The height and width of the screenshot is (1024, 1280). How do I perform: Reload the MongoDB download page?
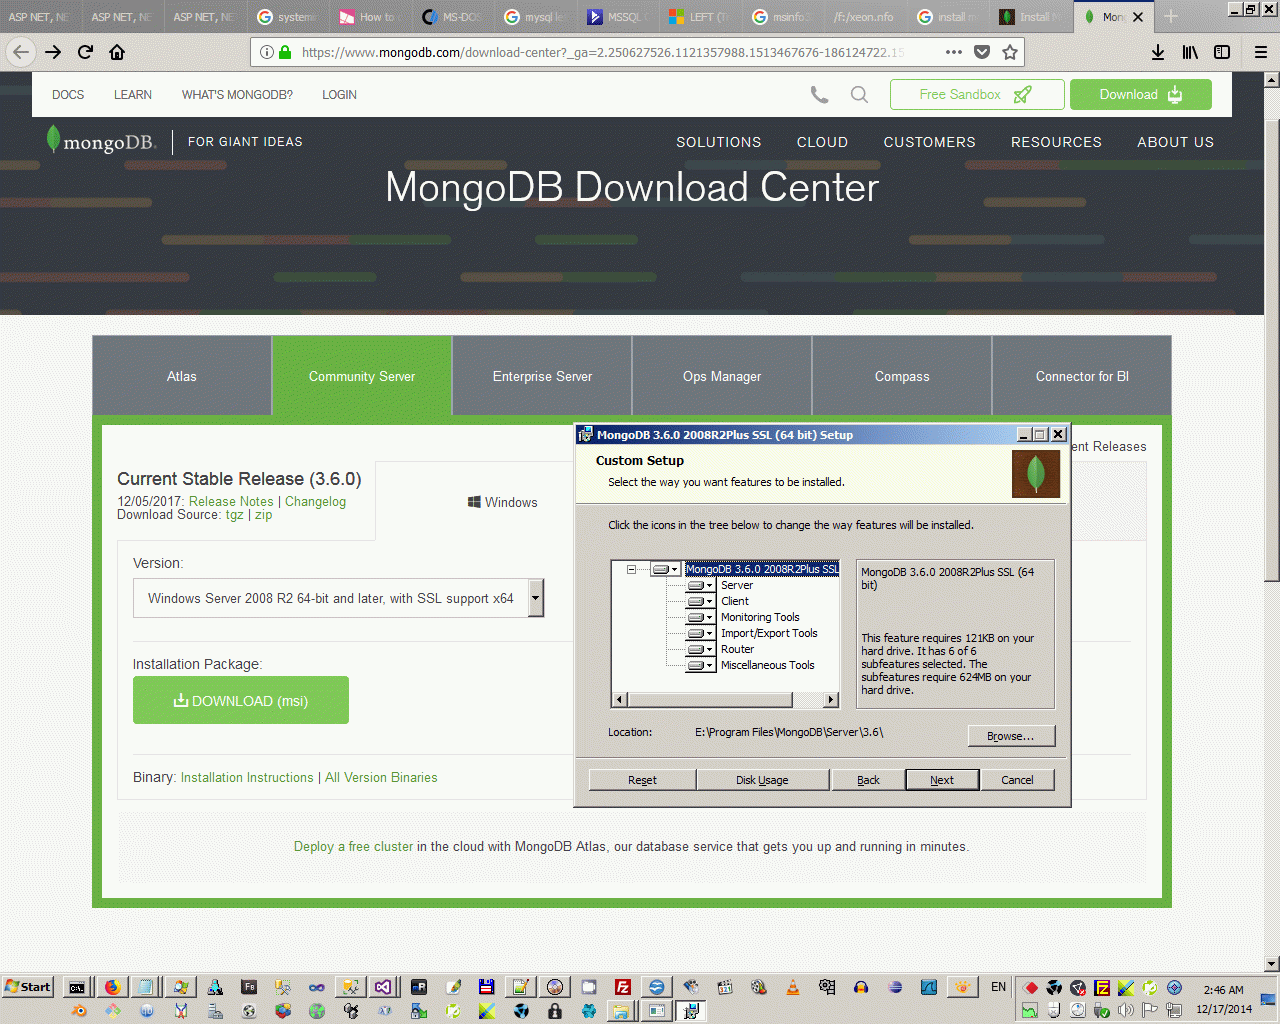point(85,52)
